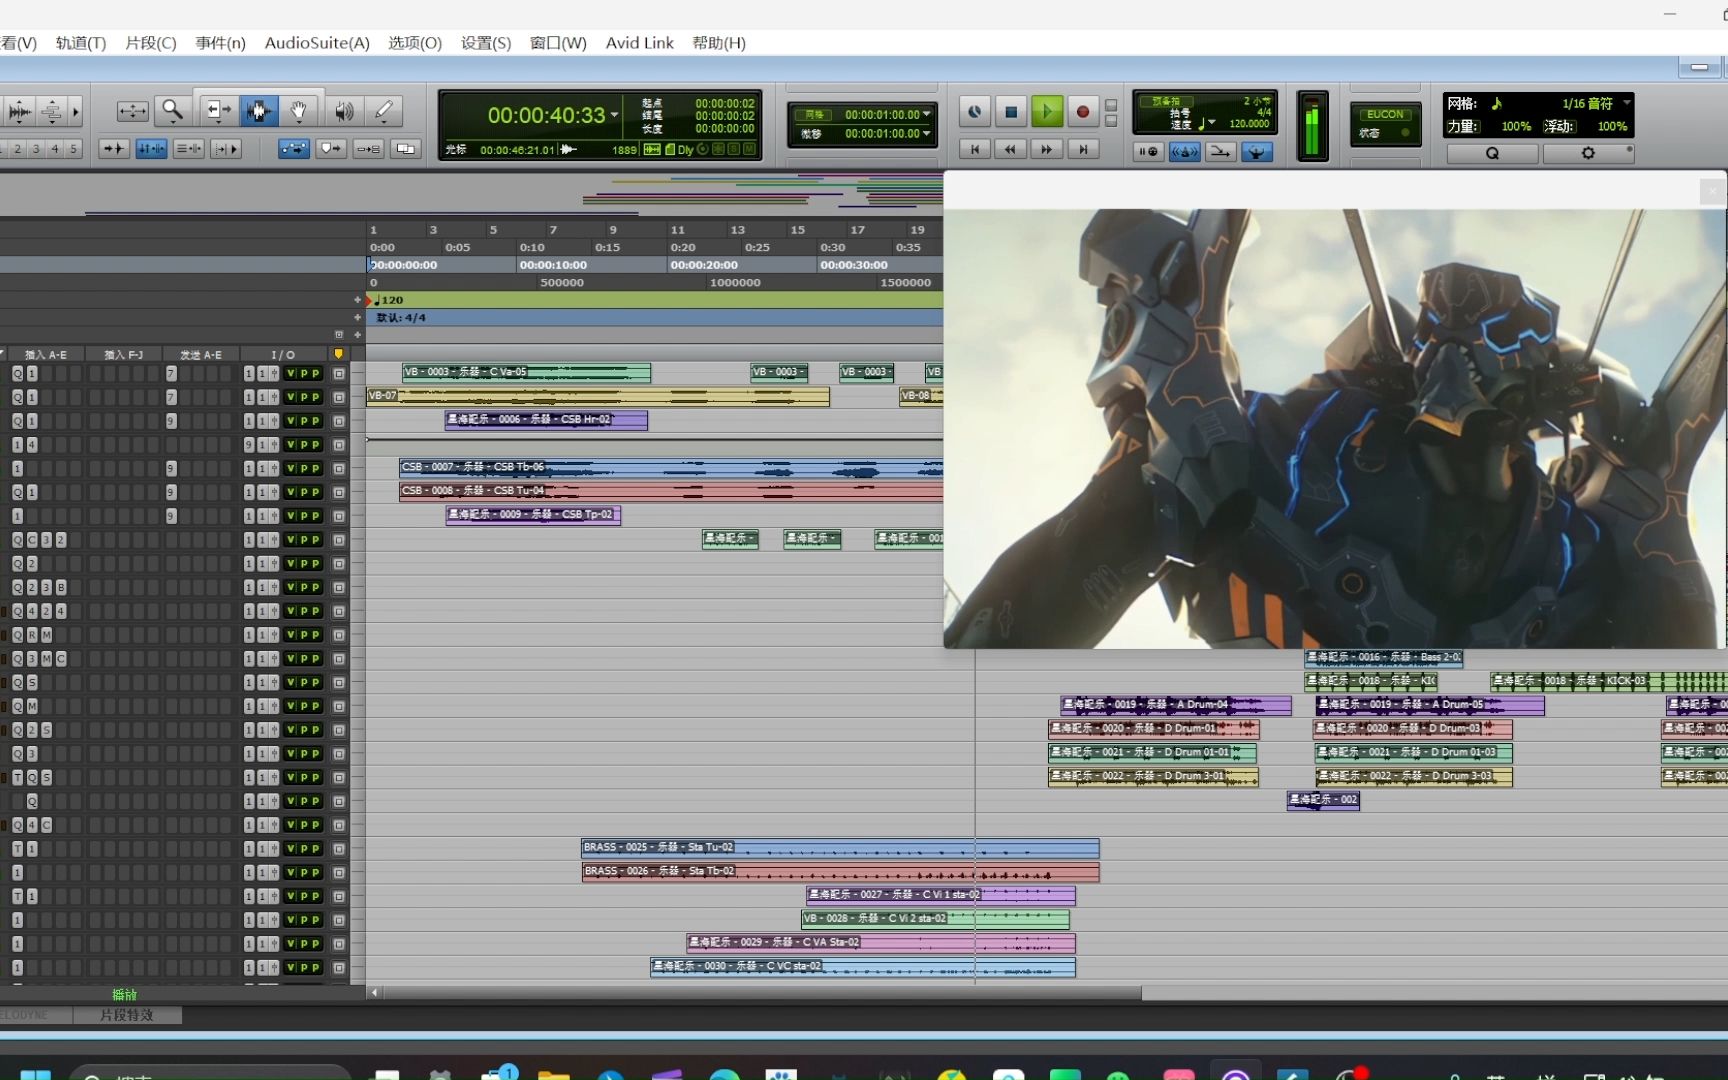Click the Record button in transport
The height and width of the screenshot is (1080, 1728).
coord(1083,112)
